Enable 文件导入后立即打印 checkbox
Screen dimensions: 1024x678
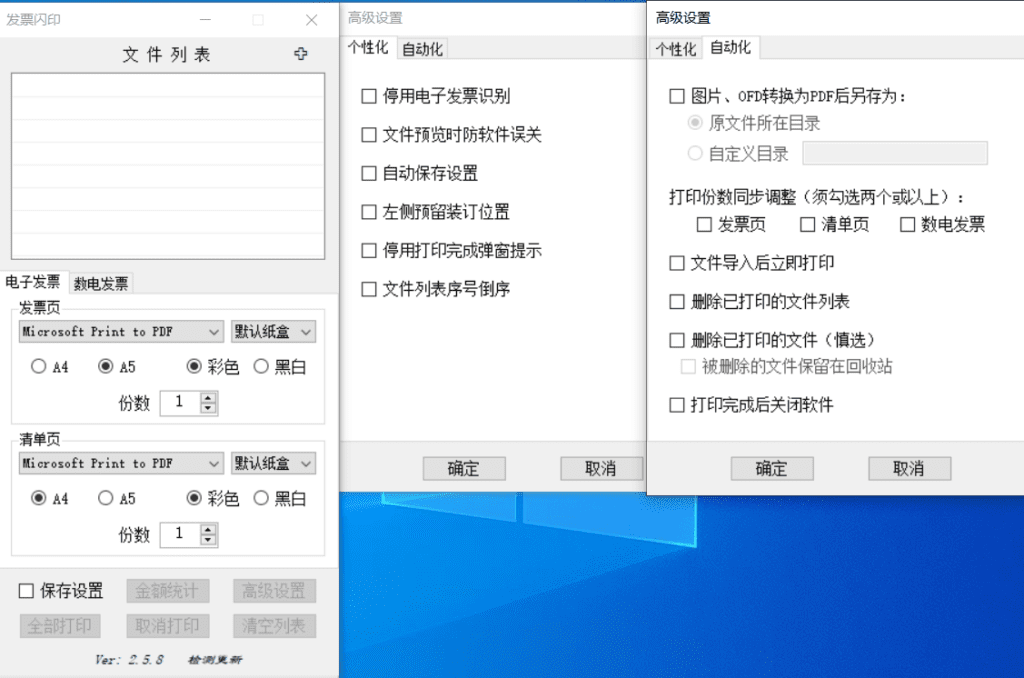(677, 263)
